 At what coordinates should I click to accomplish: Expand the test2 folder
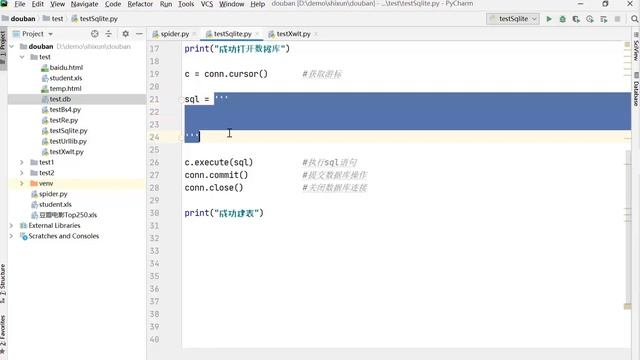22,173
